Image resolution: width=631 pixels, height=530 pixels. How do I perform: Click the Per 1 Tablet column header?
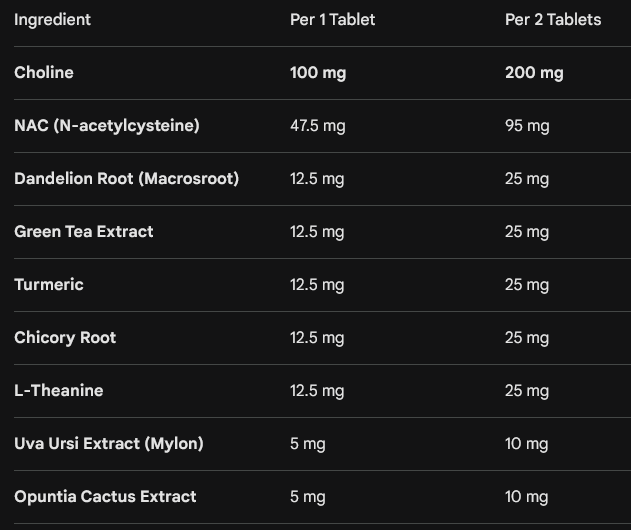332,20
